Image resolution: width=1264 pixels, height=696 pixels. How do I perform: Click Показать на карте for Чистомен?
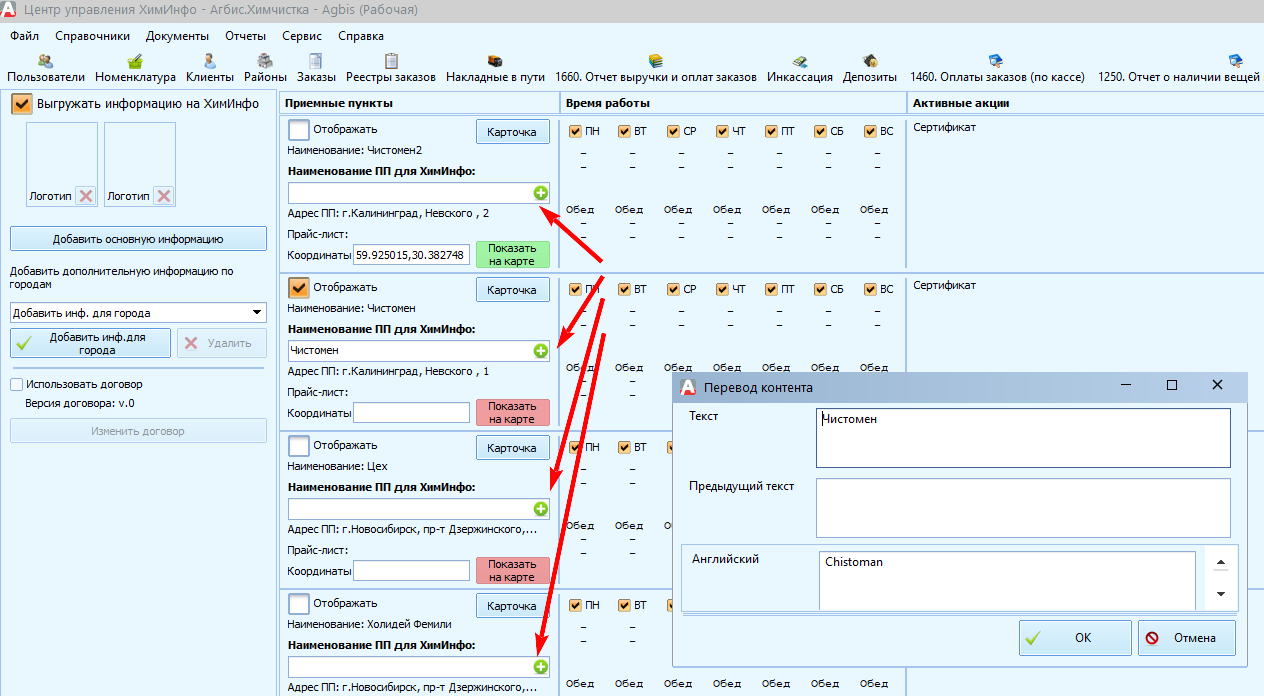click(512, 413)
